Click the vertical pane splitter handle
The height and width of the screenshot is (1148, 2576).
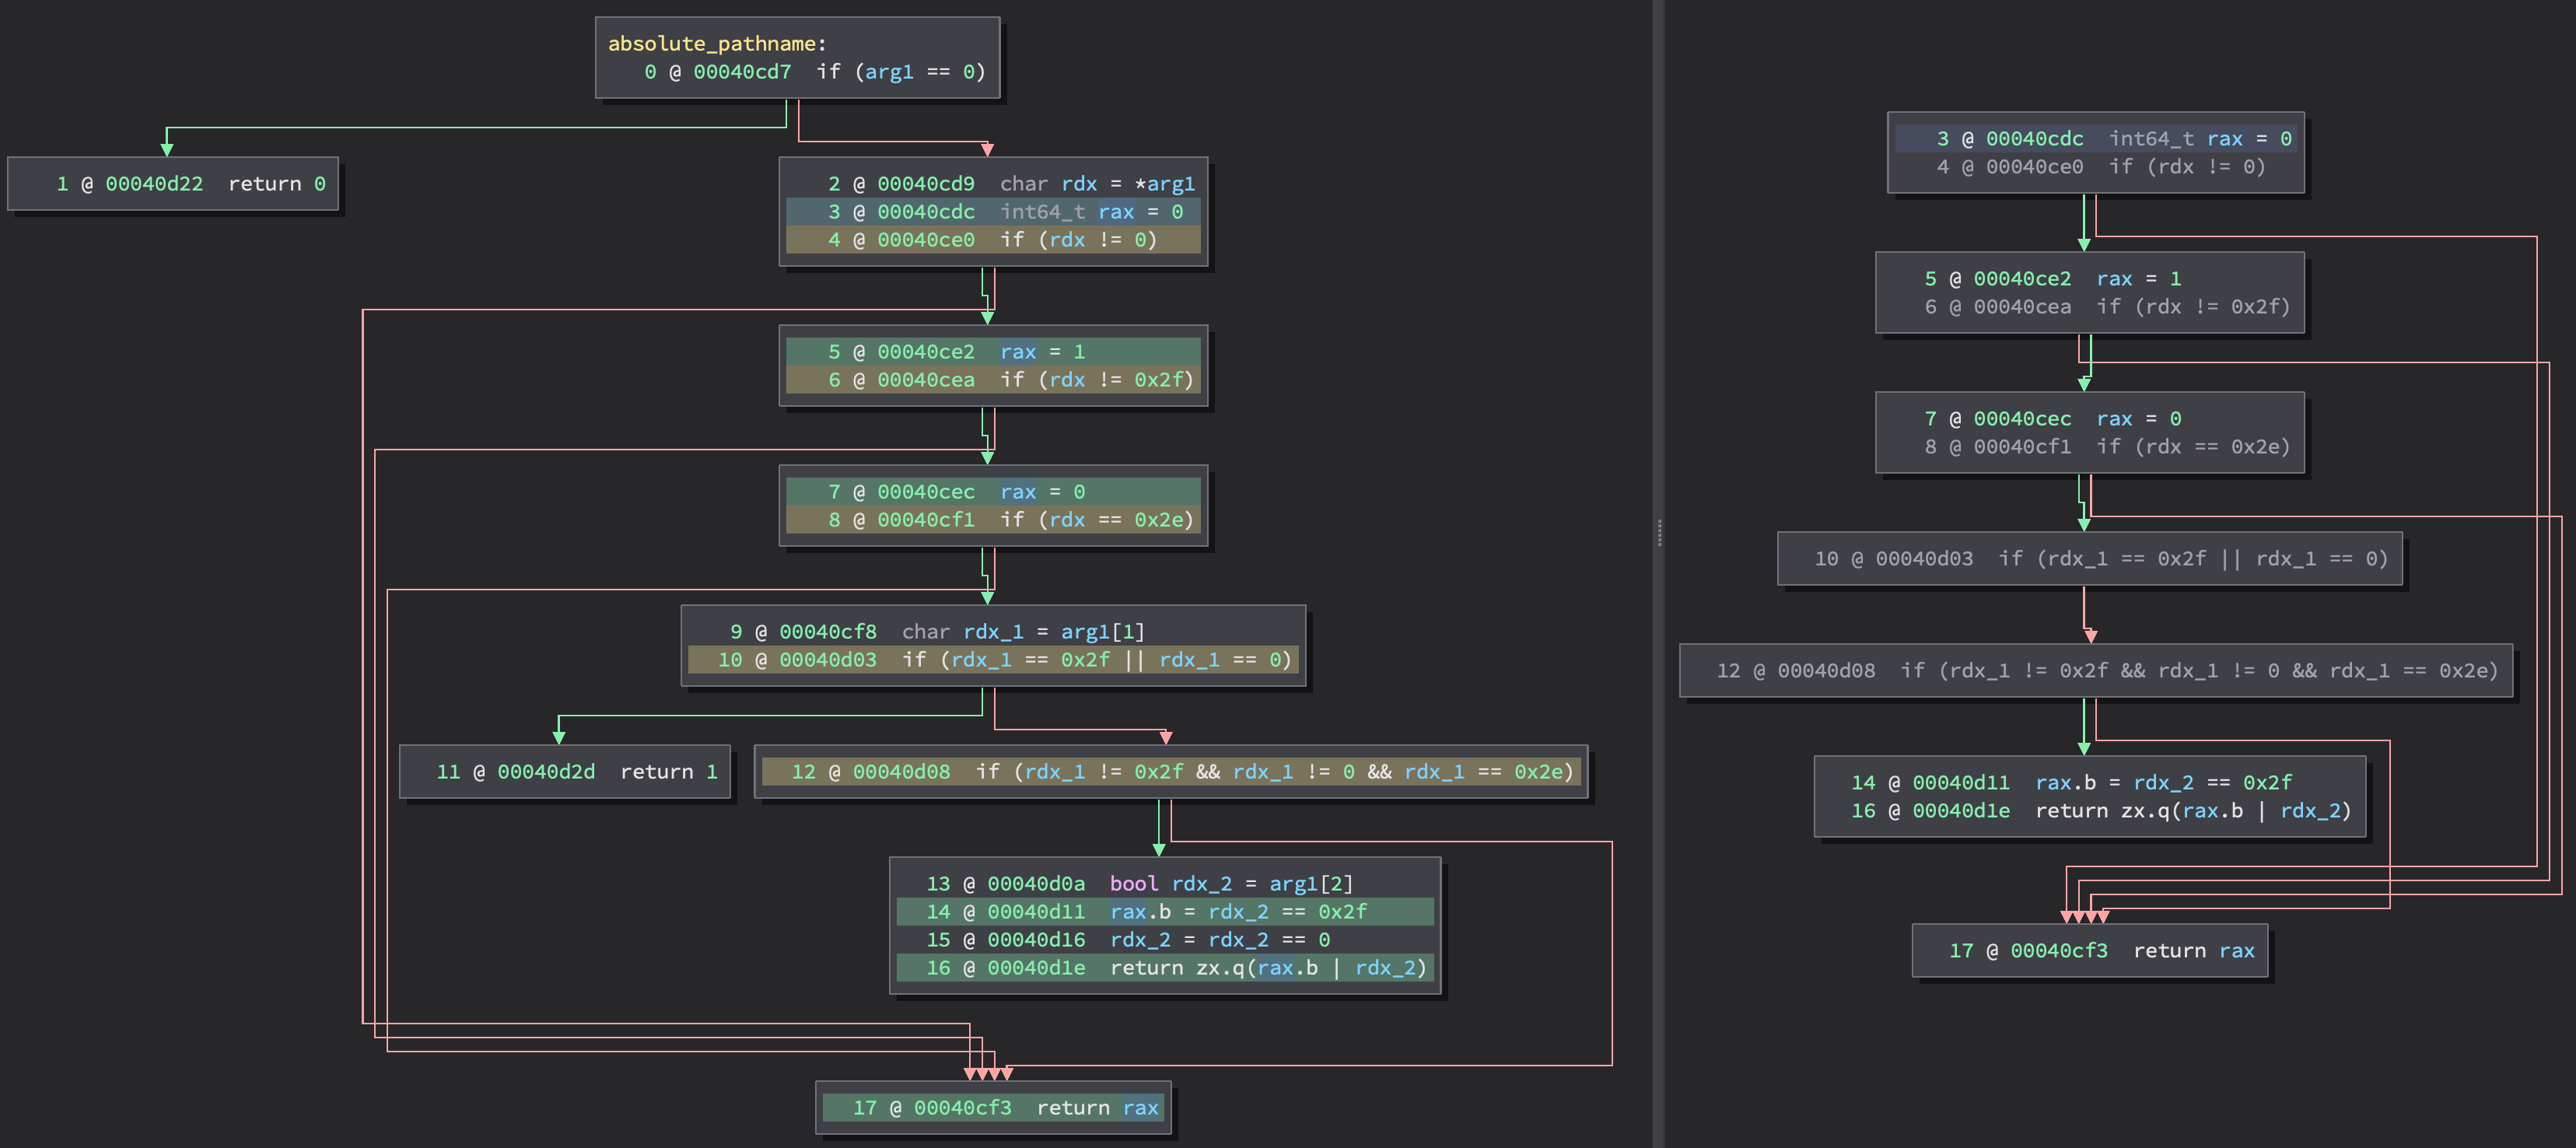[1658, 531]
